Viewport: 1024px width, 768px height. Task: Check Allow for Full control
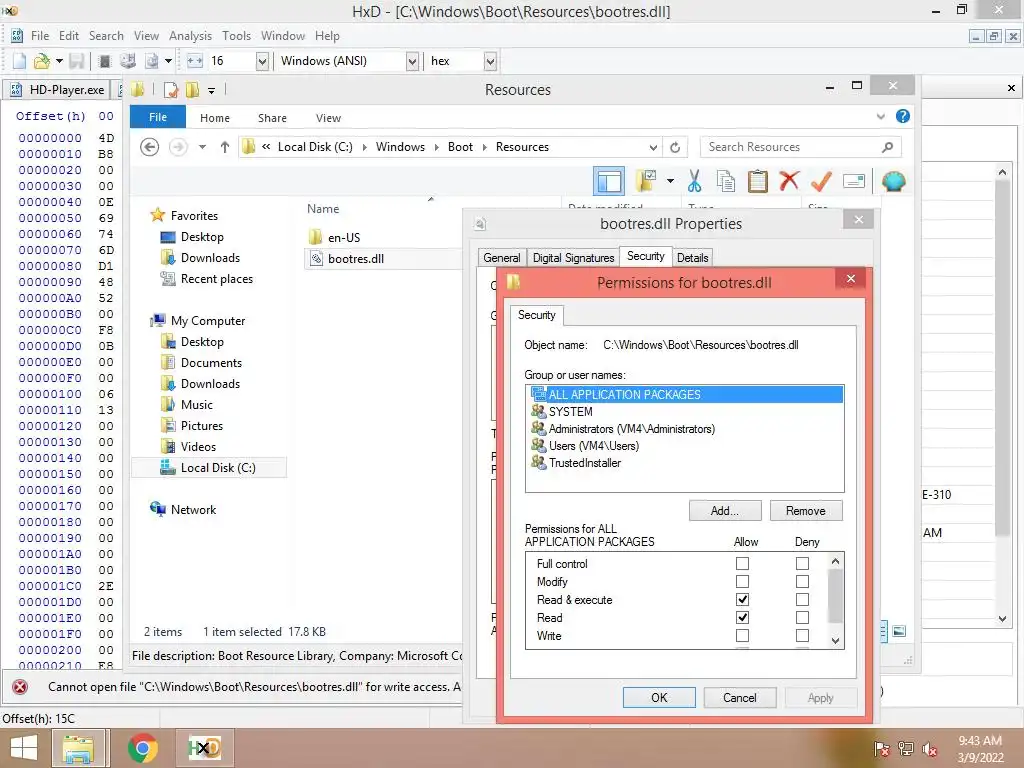[743, 564]
